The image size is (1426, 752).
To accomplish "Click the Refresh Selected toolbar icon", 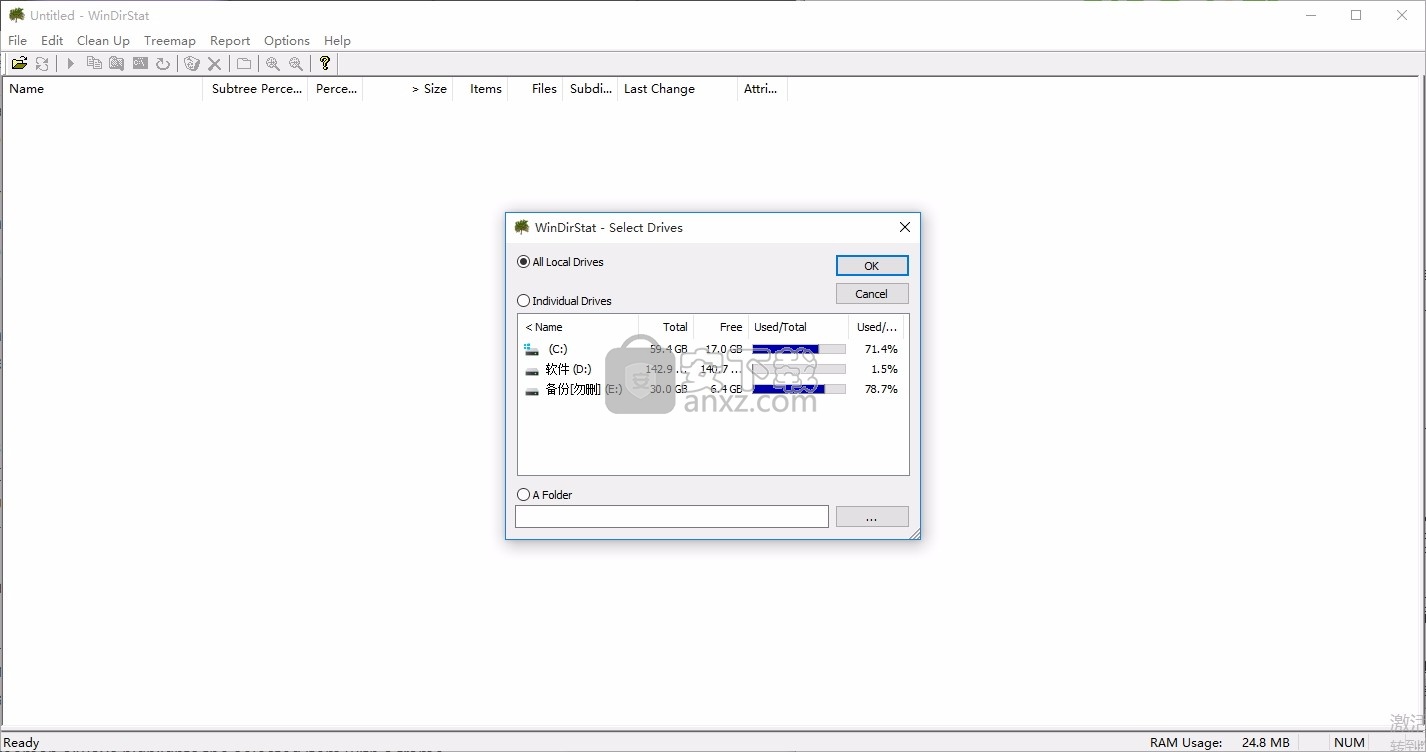I will [x=163, y=63].
